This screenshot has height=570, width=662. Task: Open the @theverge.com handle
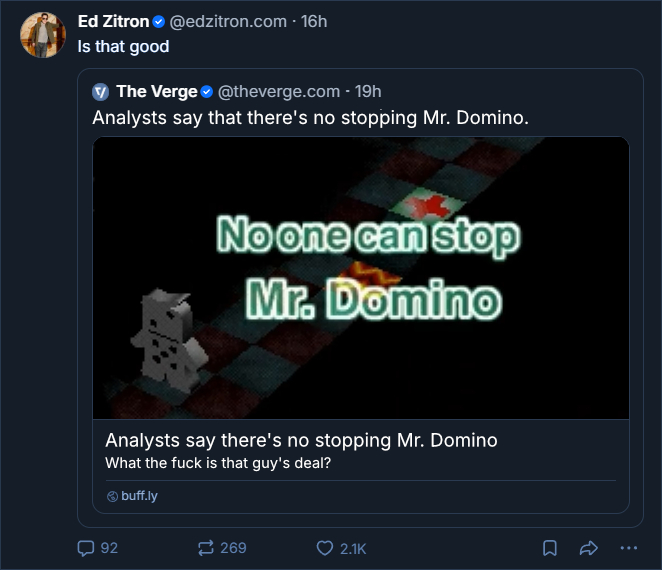tap(279, 92)
